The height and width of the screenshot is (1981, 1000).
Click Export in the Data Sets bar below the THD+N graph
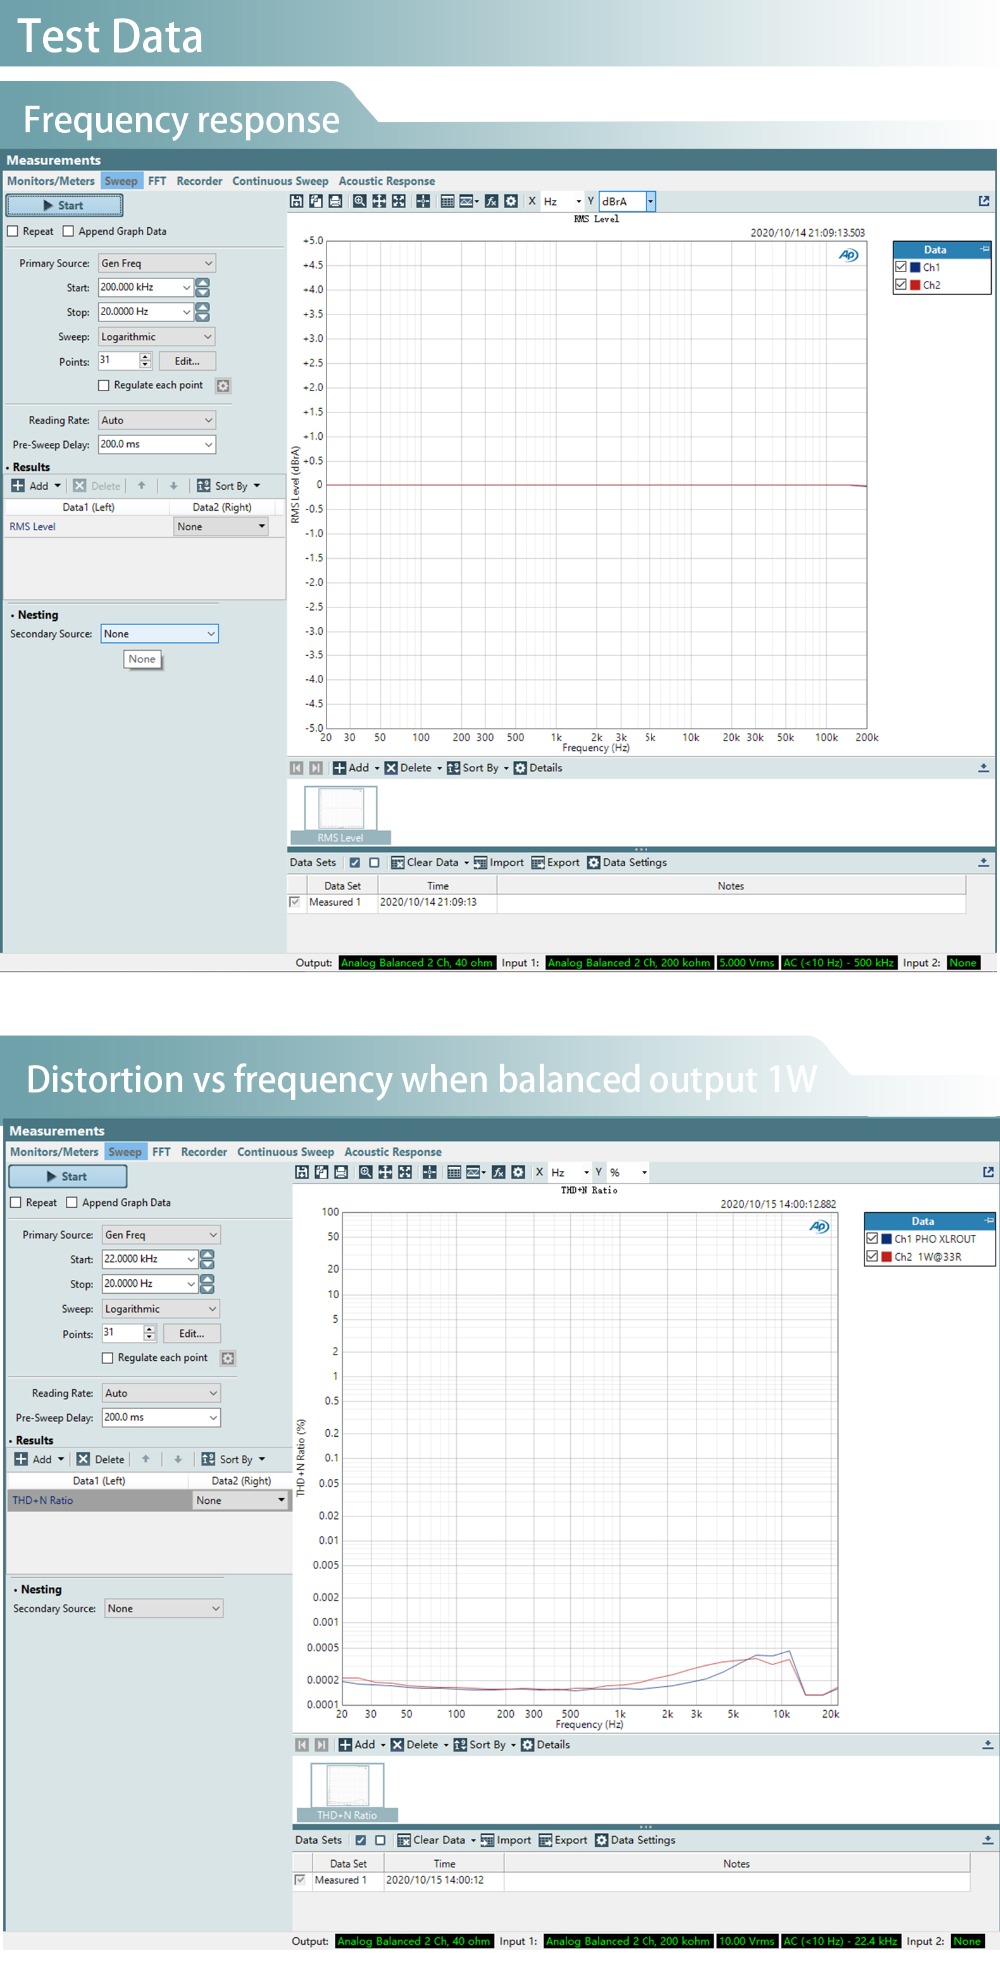coord(563,1840)
